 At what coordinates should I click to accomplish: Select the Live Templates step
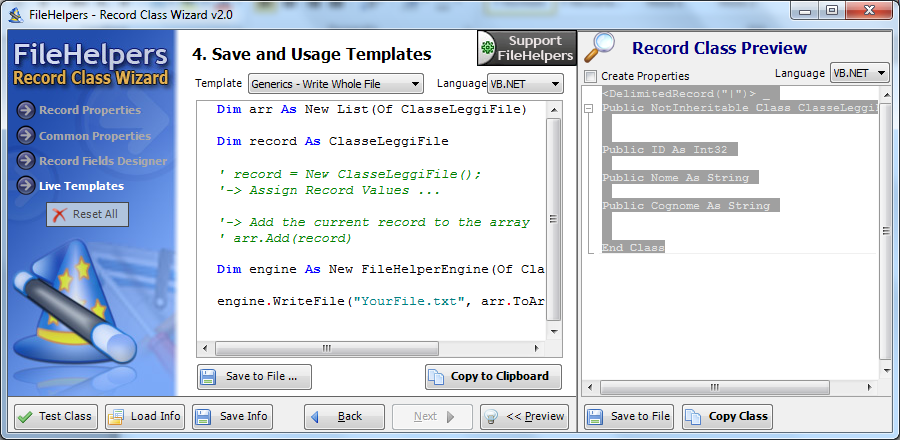pos(81,186)
